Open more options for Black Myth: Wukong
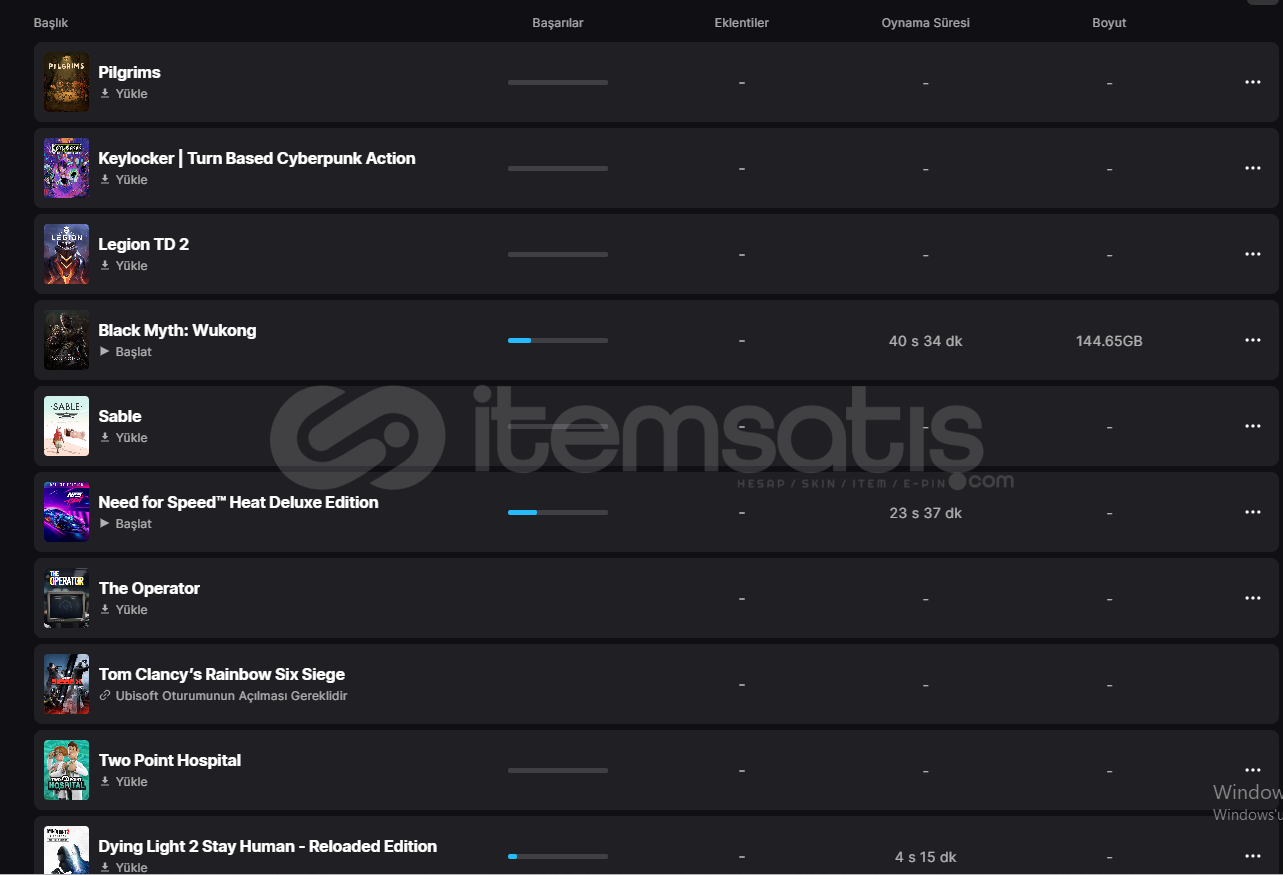This screenshot has width=1283, height=875. pos(1252,340)
